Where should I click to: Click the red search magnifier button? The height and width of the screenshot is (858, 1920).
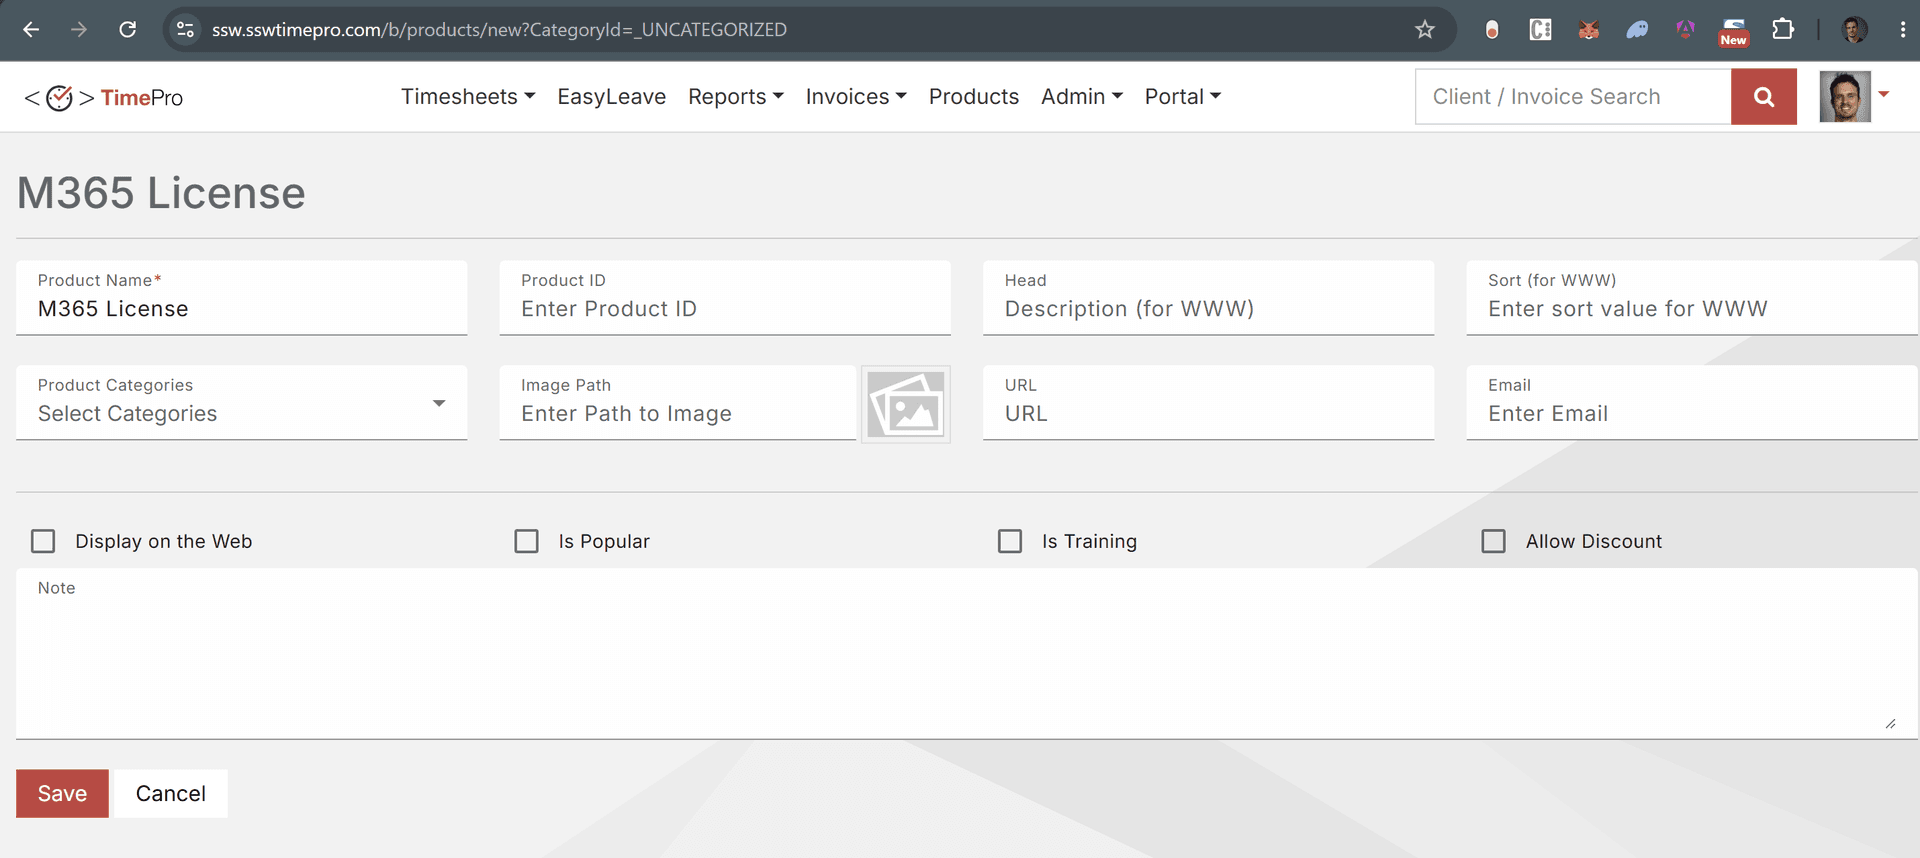pyautogui.click(x=1764, y=97)
